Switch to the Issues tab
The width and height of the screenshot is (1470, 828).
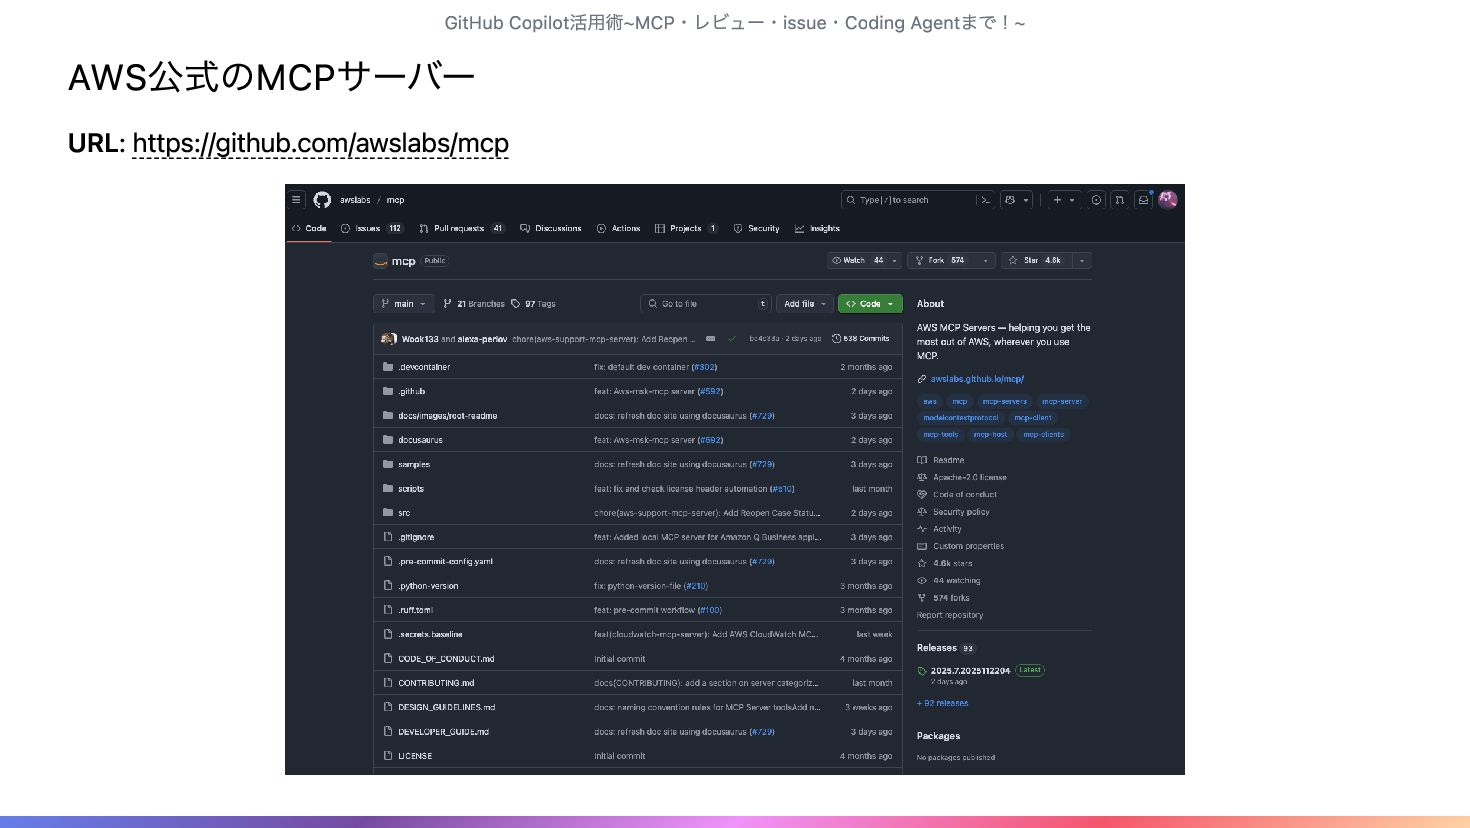tap(371, 228)
